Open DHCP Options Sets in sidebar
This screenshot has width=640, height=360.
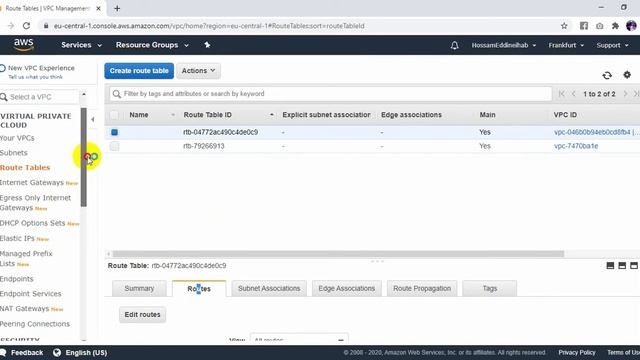33,223
